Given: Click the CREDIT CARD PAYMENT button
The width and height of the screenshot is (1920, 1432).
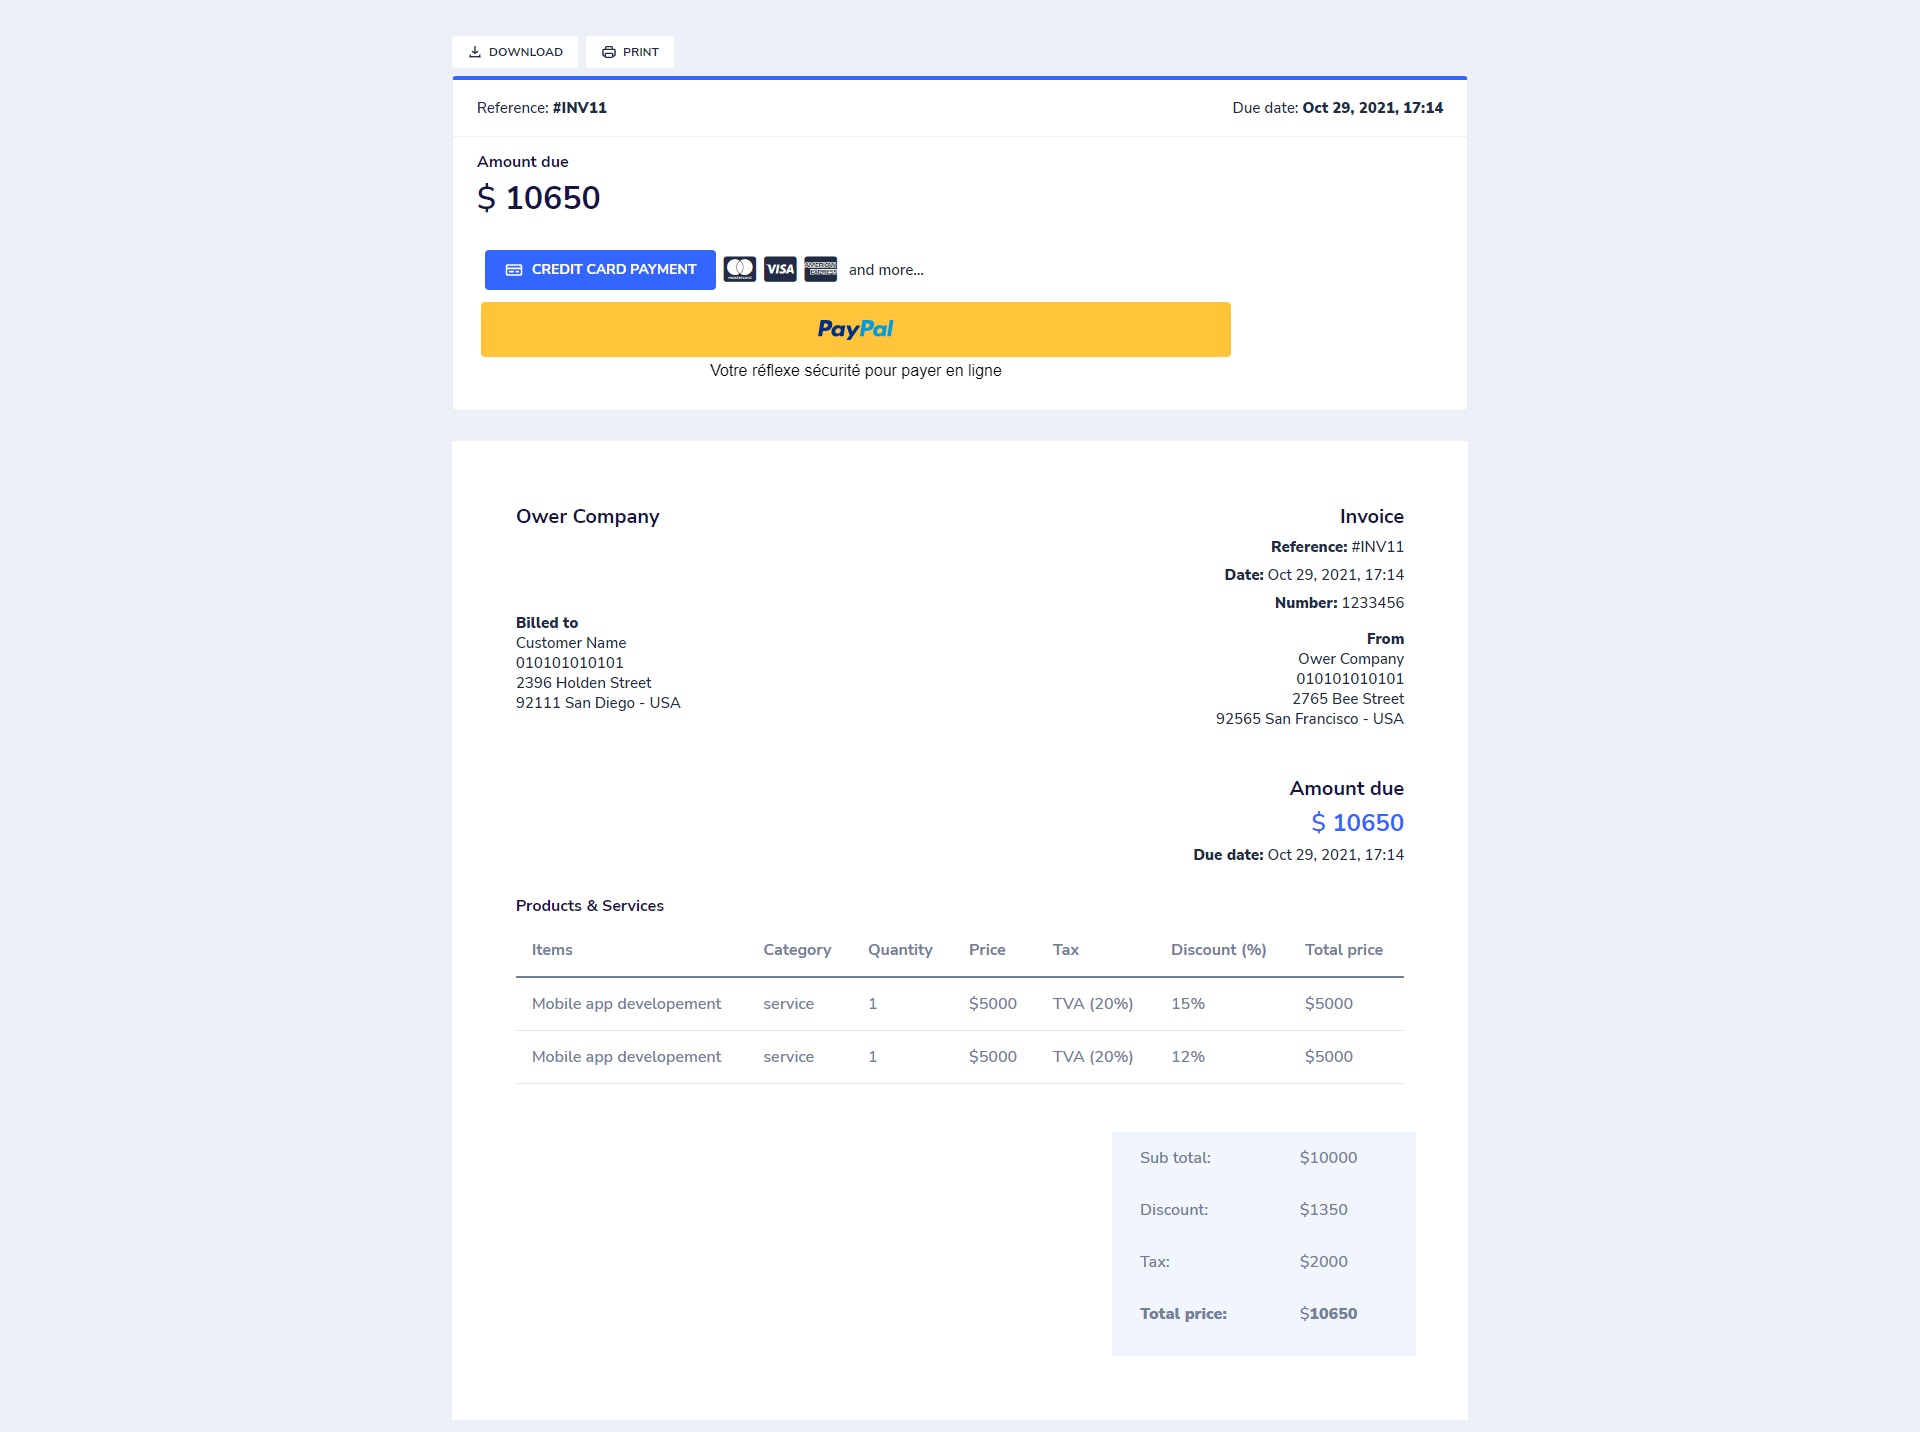Looking at the screenshot, I should coord(600,269).
